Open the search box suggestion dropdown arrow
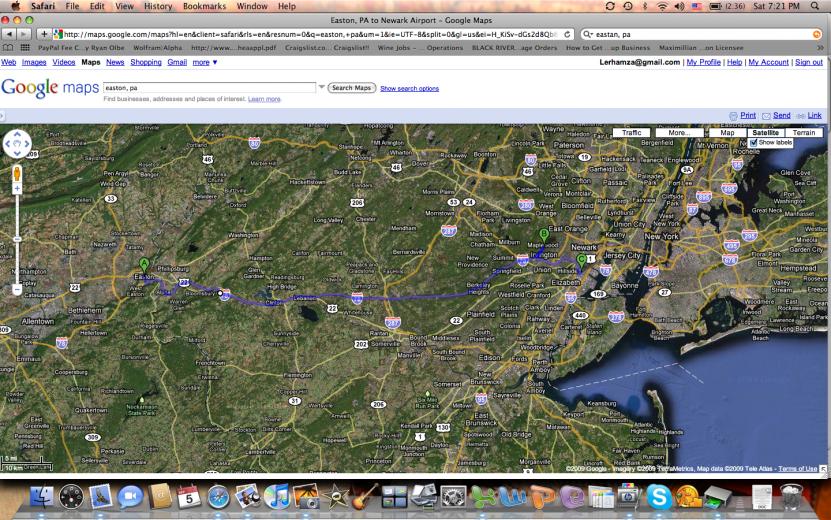Viewport: 831px width, 520px height. (321, 87)
